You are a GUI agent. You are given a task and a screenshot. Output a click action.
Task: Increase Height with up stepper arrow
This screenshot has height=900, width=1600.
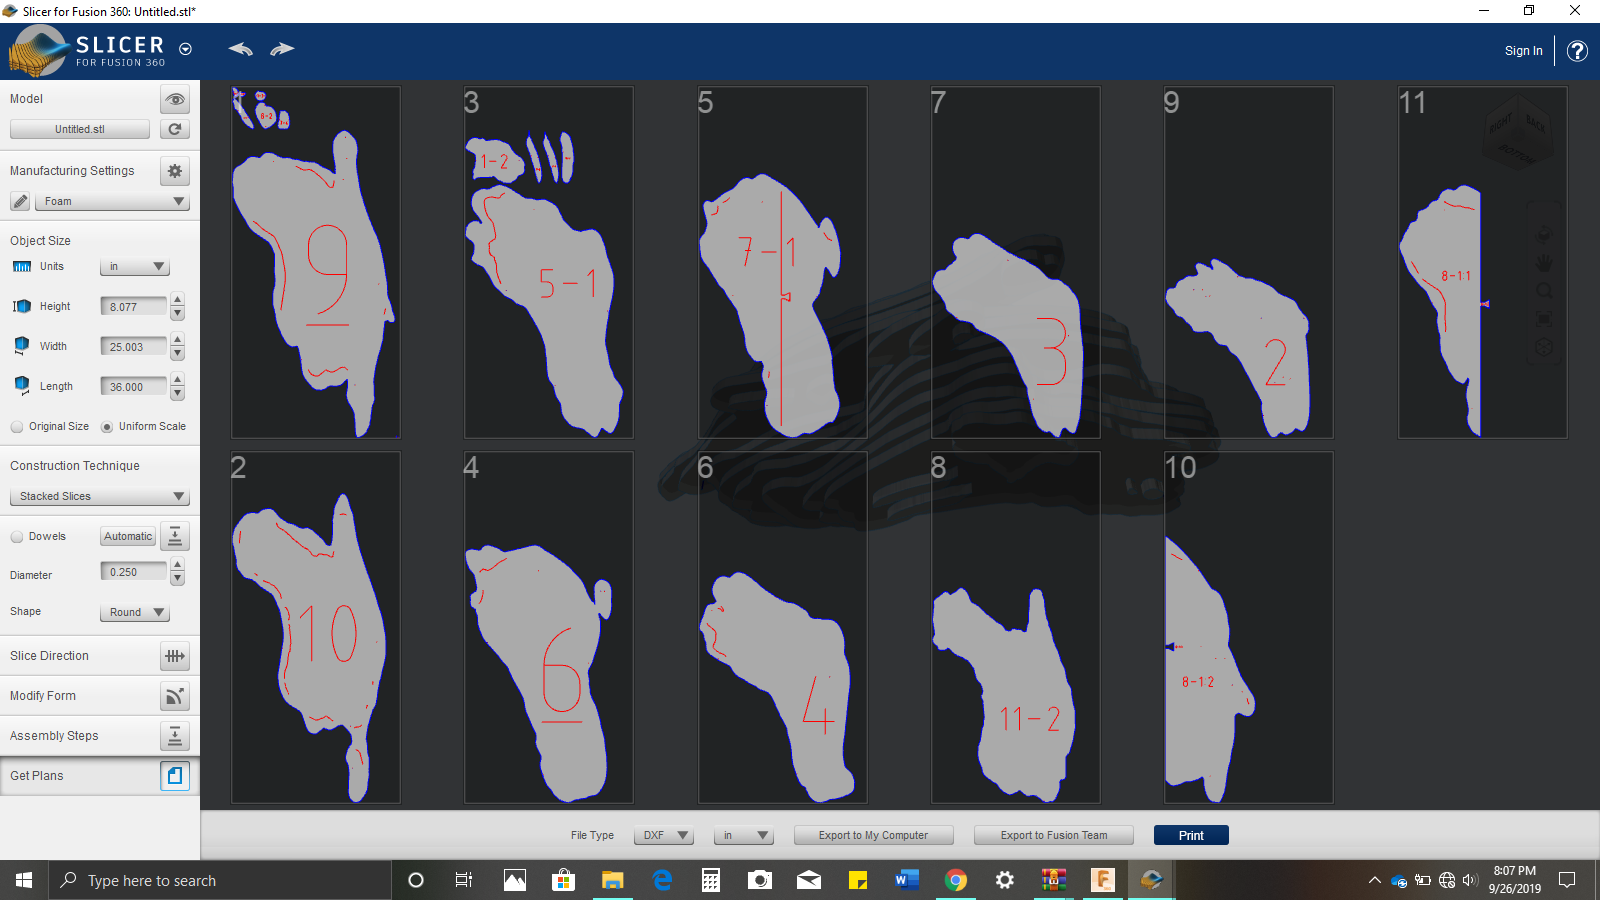pyautogui.click(x=177, y=300)
